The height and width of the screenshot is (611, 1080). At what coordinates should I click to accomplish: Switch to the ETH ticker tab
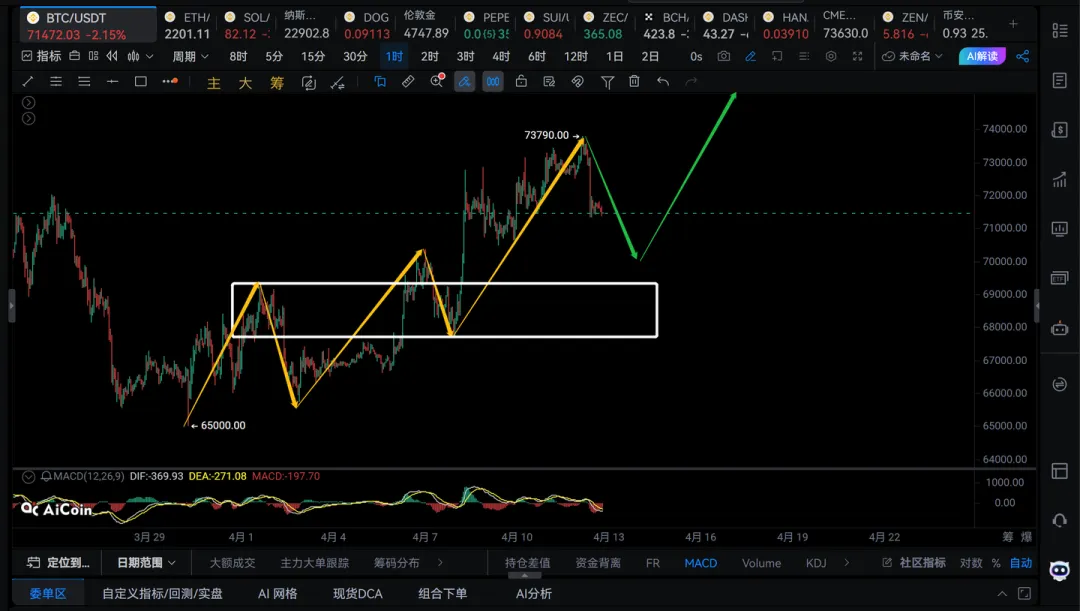click(187, 25)
